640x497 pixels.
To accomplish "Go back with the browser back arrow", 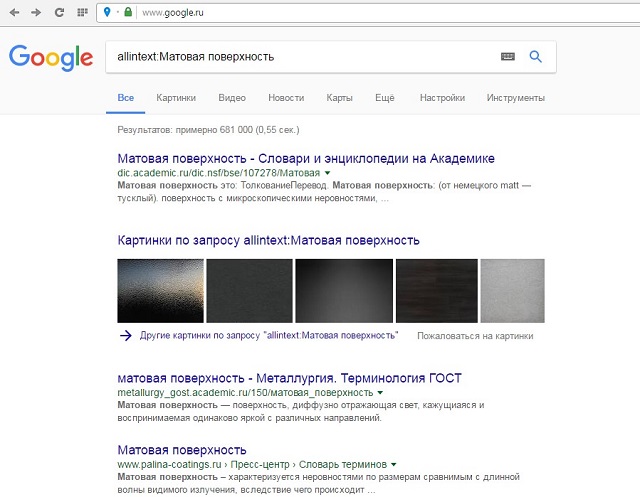I will (14, 12).
